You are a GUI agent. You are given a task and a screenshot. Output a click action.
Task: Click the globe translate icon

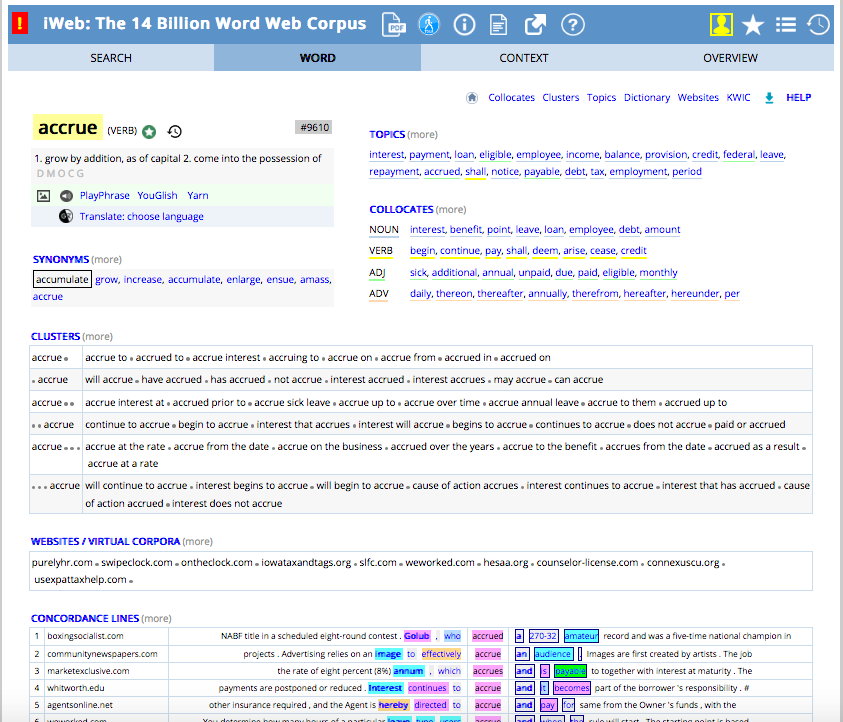click(x=66, y=216)
